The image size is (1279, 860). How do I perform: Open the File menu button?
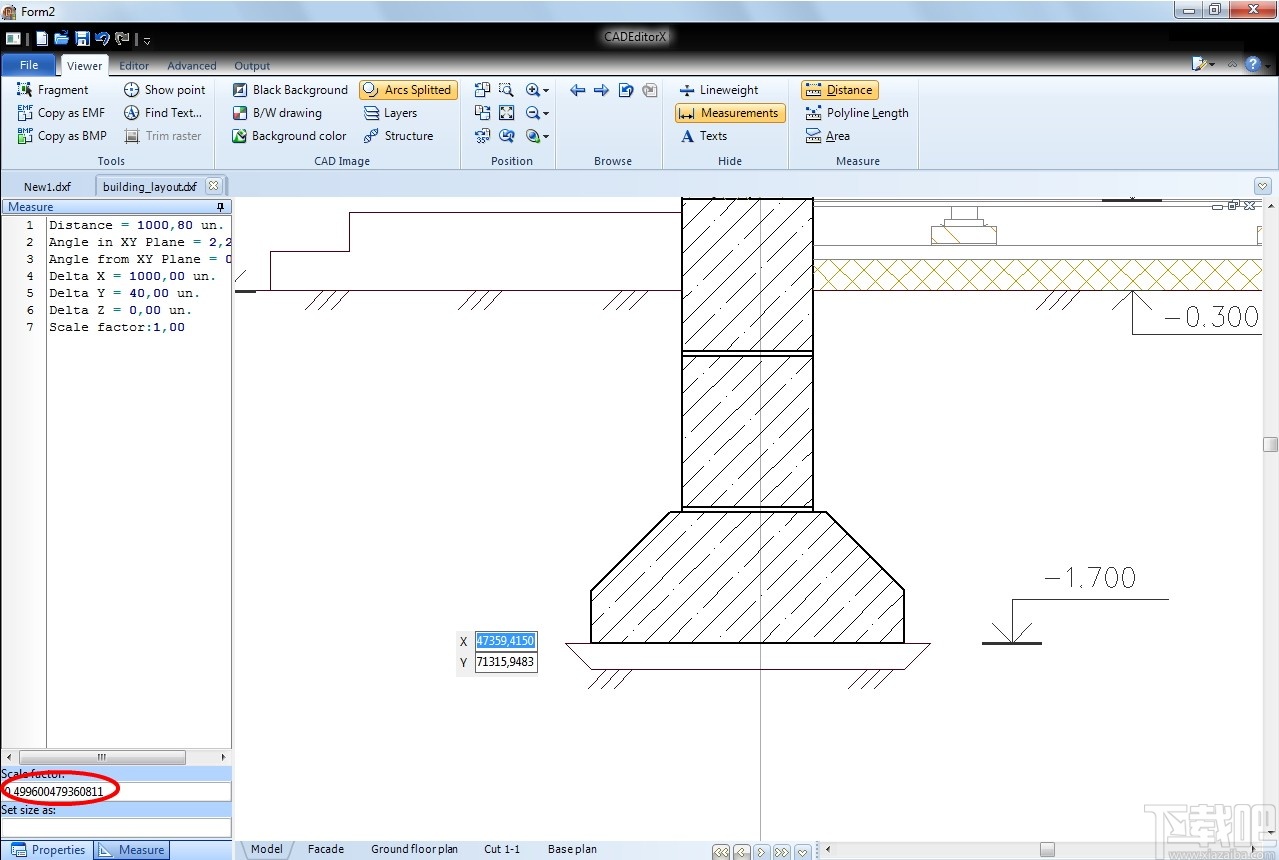coord(29,65)
